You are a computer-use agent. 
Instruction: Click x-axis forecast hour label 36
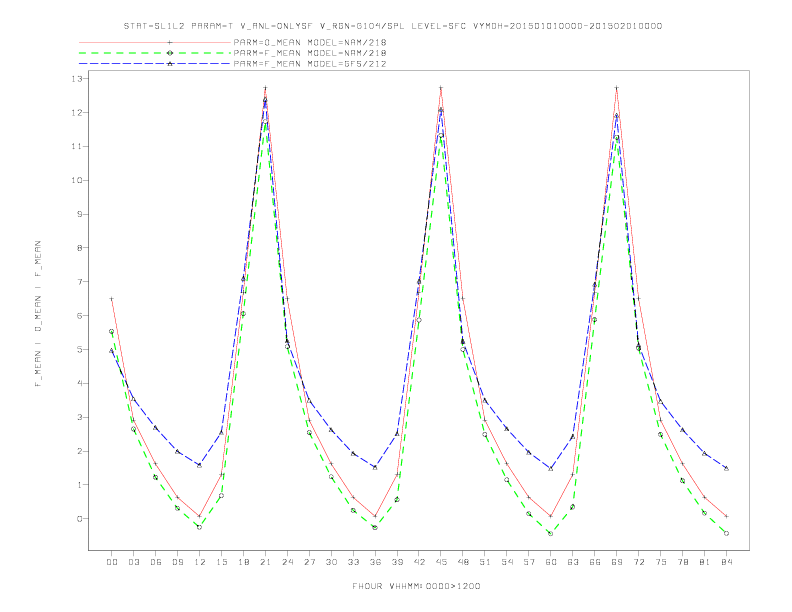coord(375,562)
